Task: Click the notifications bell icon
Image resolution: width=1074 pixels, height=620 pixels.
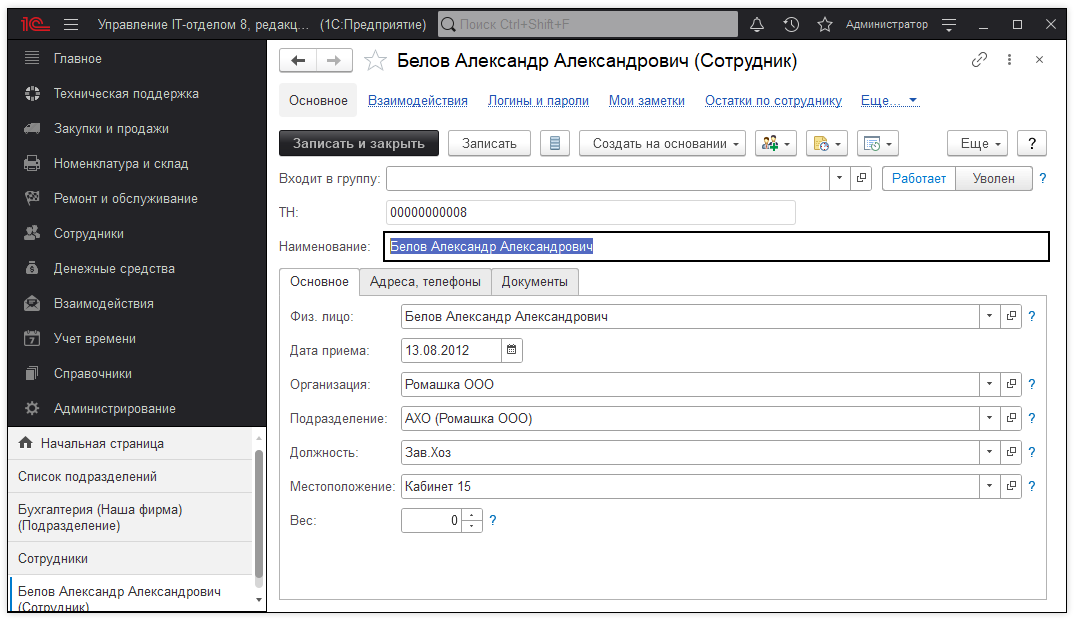Action: tap(757, 24)
